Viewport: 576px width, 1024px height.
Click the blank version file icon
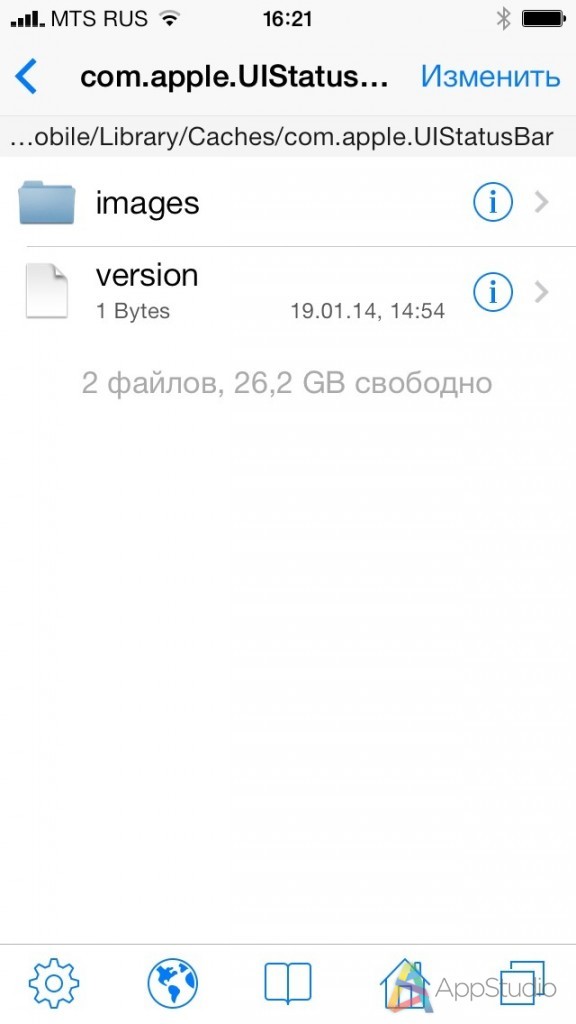pos(46,291)
